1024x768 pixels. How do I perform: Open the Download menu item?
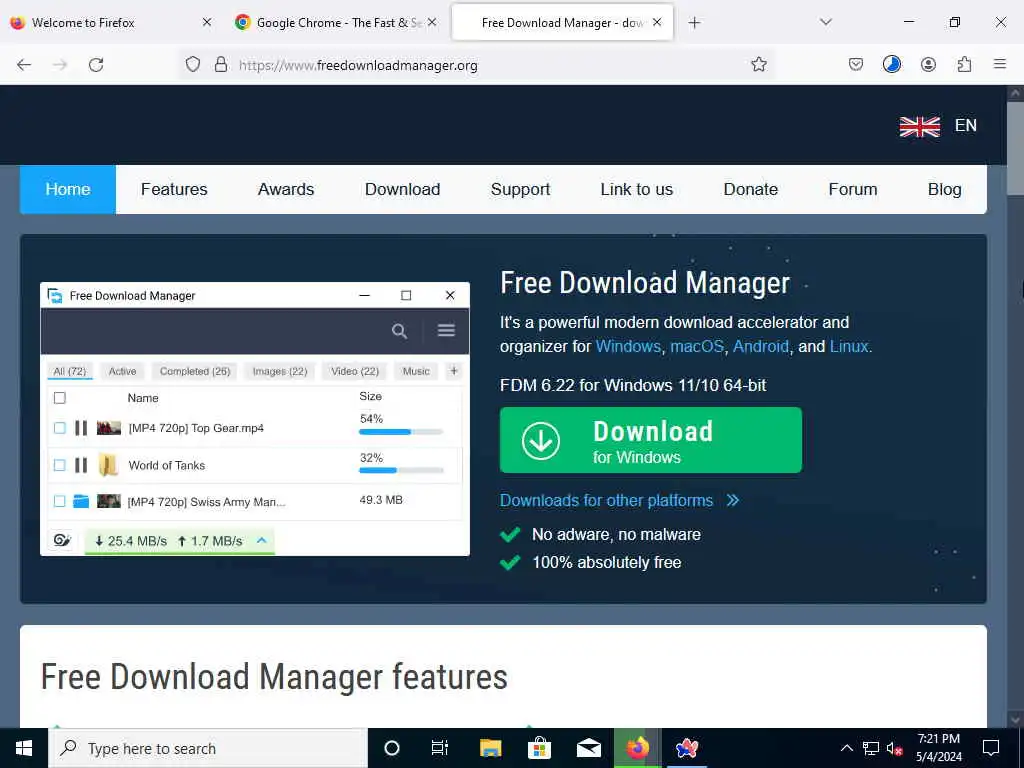click(x=402, y=189)
